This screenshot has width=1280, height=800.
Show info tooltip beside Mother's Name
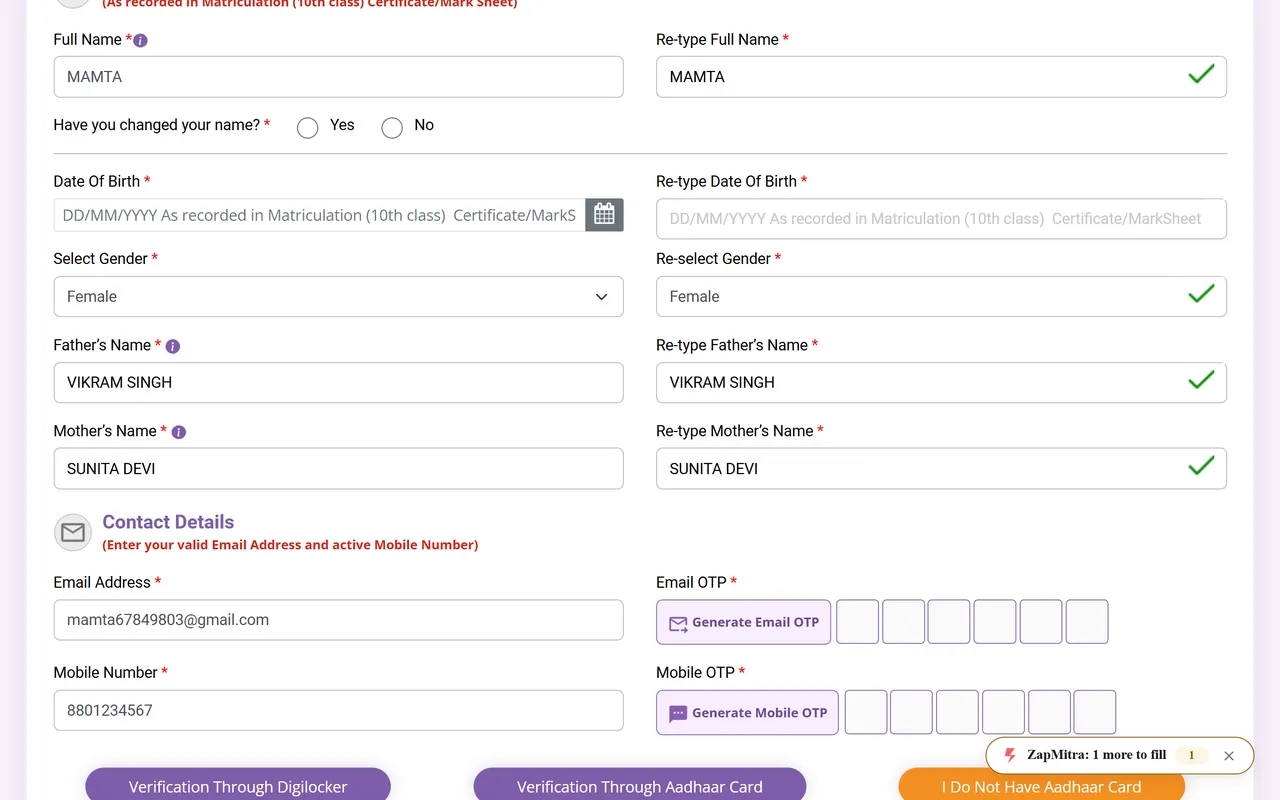point(179,432)
